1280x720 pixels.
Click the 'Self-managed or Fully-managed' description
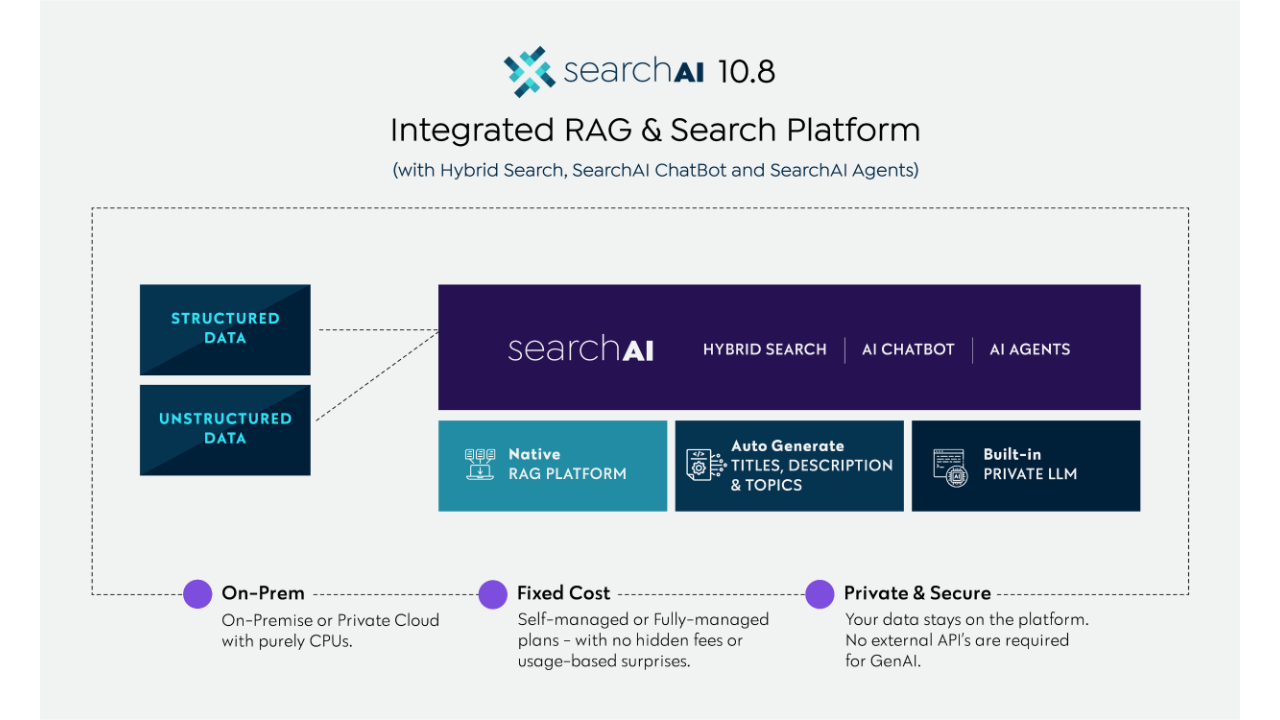point(643,640)
